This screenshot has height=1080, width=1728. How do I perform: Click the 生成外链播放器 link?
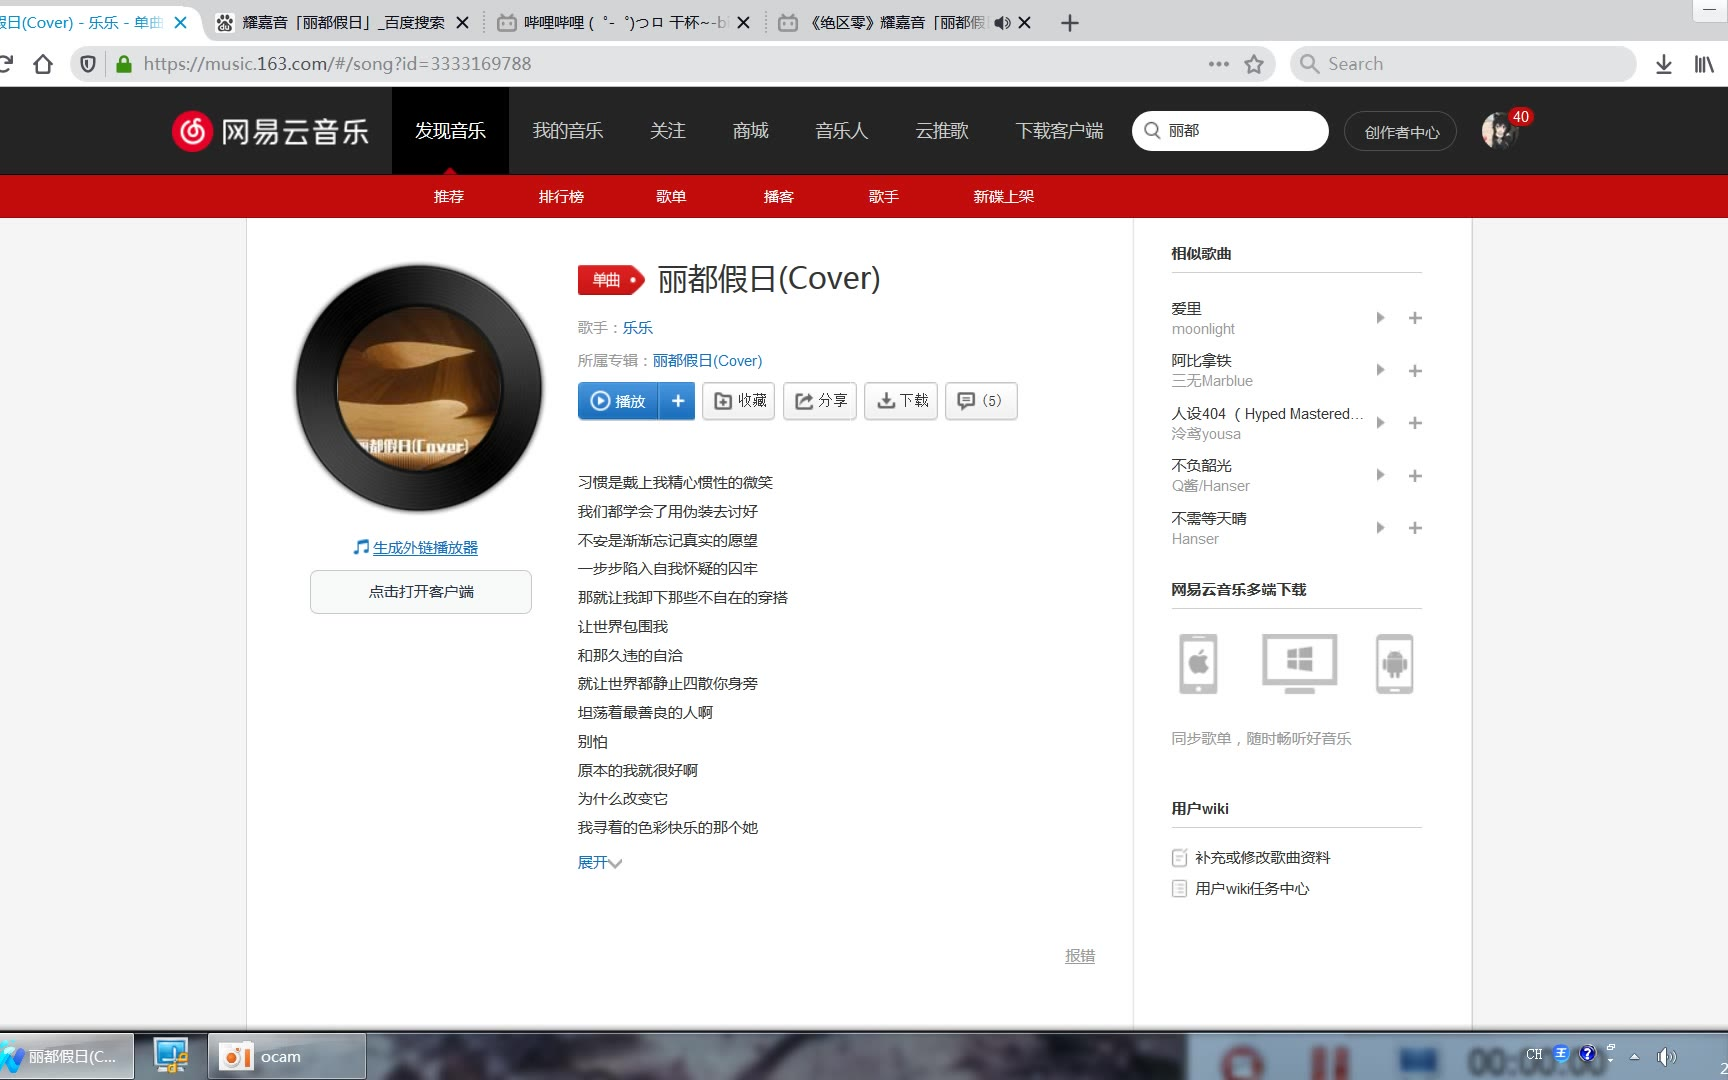pos(425,548)
